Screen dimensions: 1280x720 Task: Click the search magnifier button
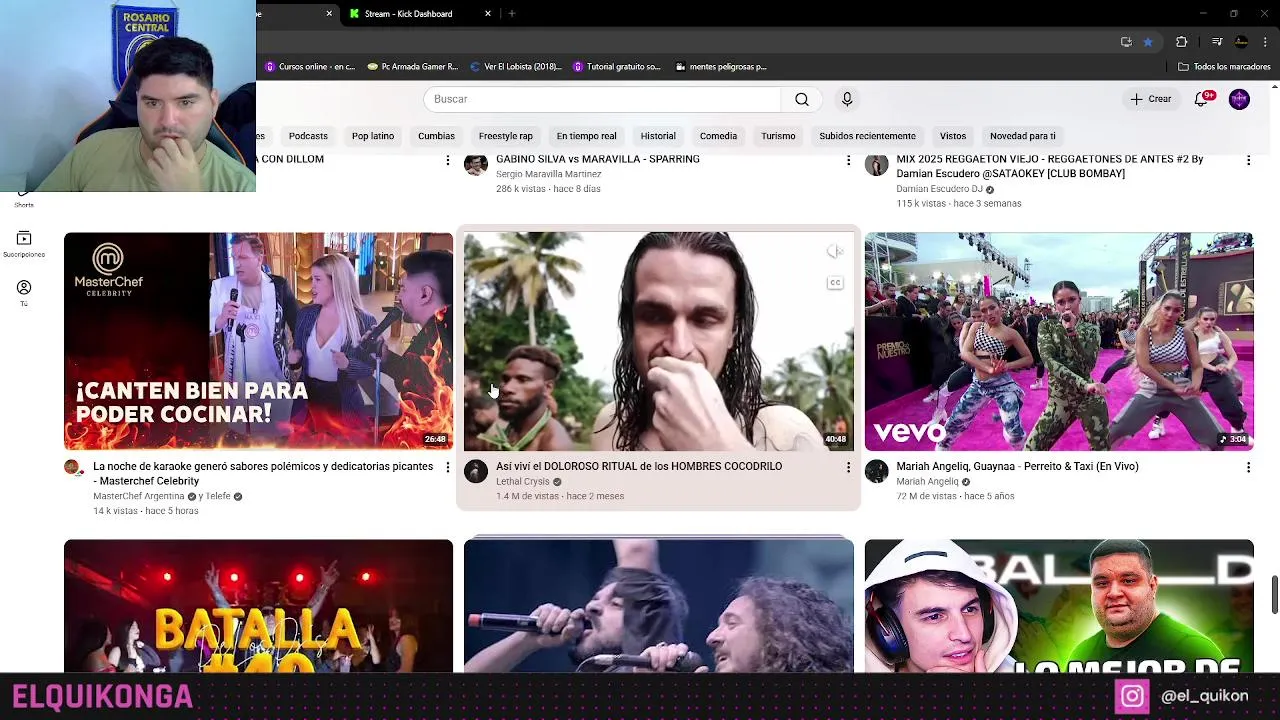[x=801, y=99]
